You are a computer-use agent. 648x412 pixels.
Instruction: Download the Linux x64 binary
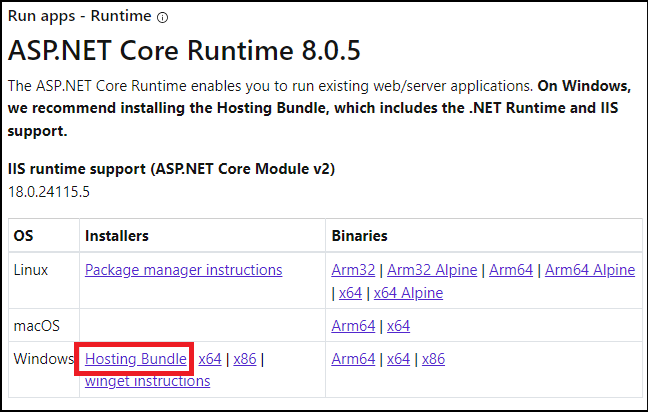tap(350, 293)
